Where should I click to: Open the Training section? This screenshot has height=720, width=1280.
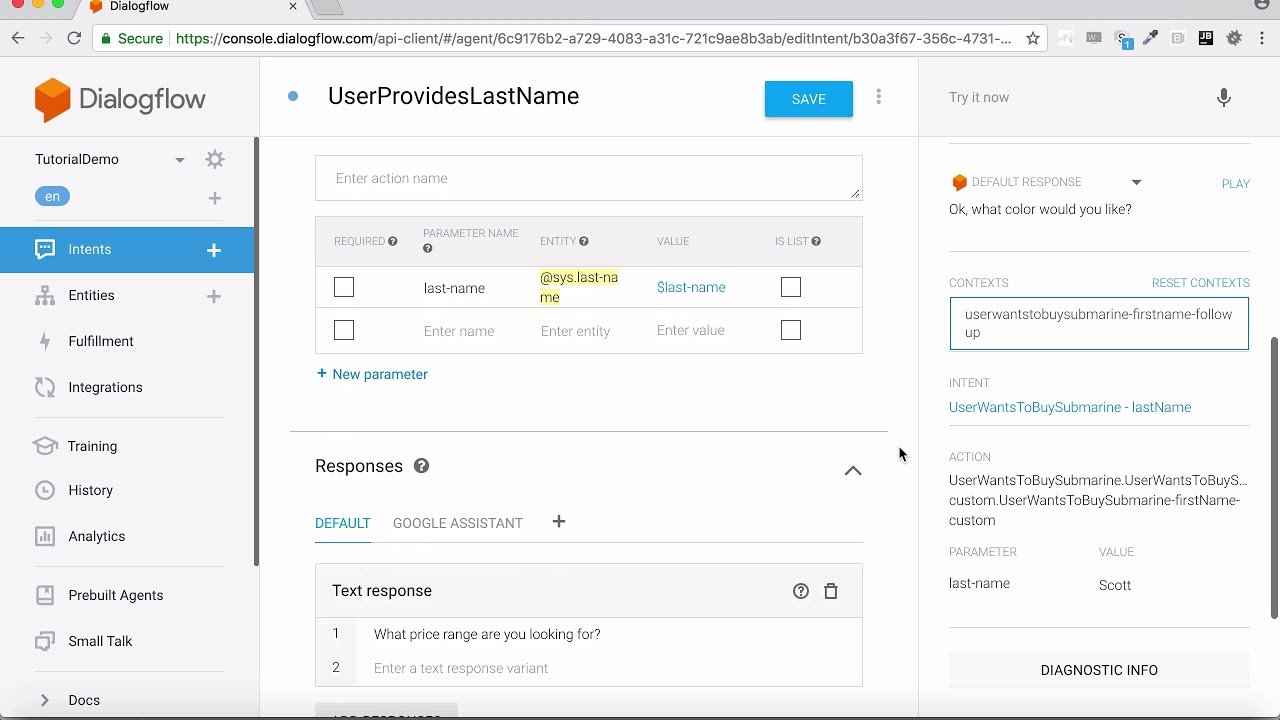pyautogui.click(x=92, y=446)
